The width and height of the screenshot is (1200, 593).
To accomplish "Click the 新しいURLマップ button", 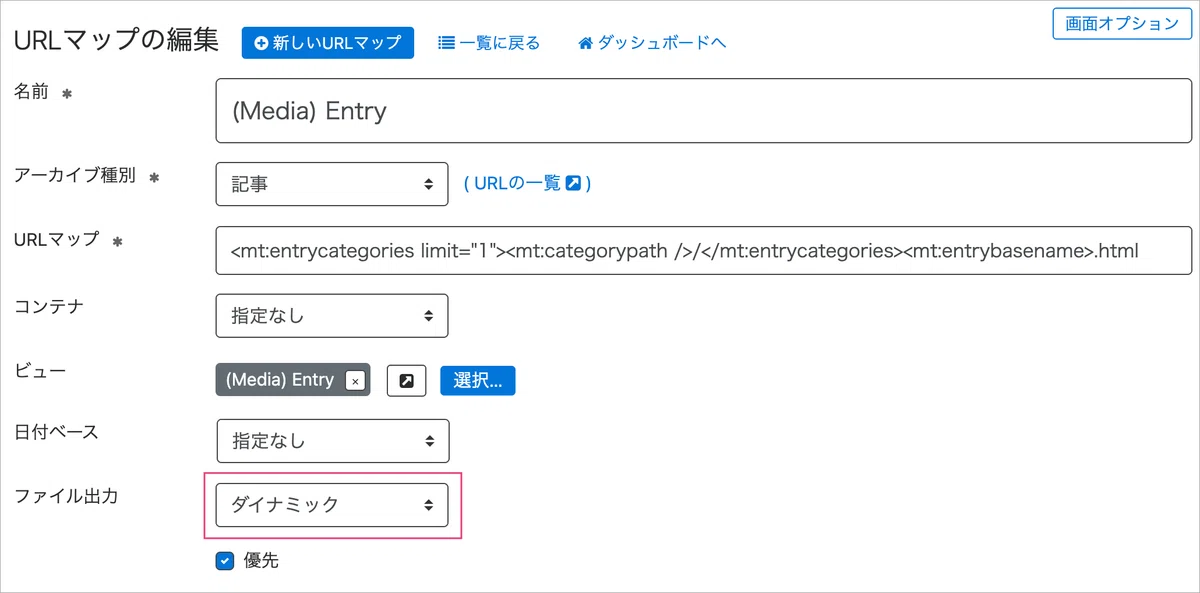I will click(x=328, y=43).
